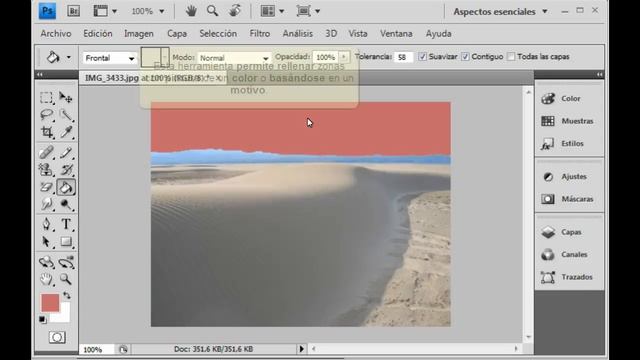640x360 pixels.
Task: Reset default black and white colors
Action: pos(42,319)
